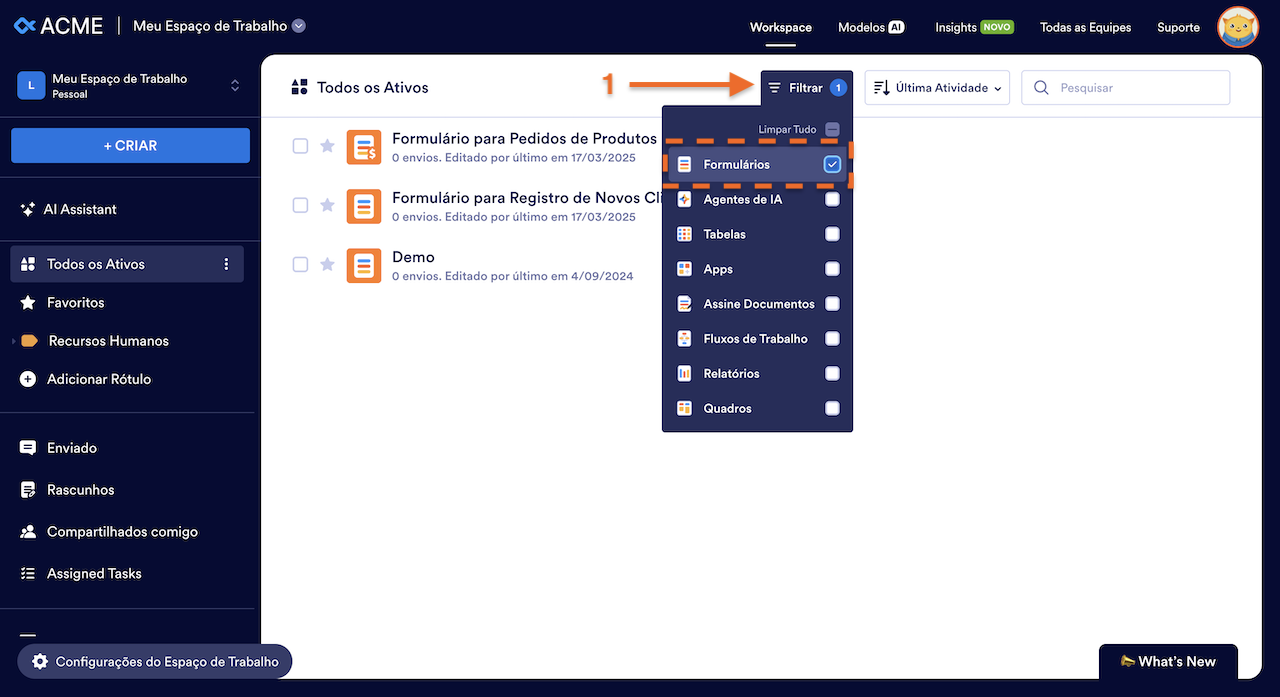Select the Demo form row checkbox
Screen dimensions: 1280x697
click(300, 265)
